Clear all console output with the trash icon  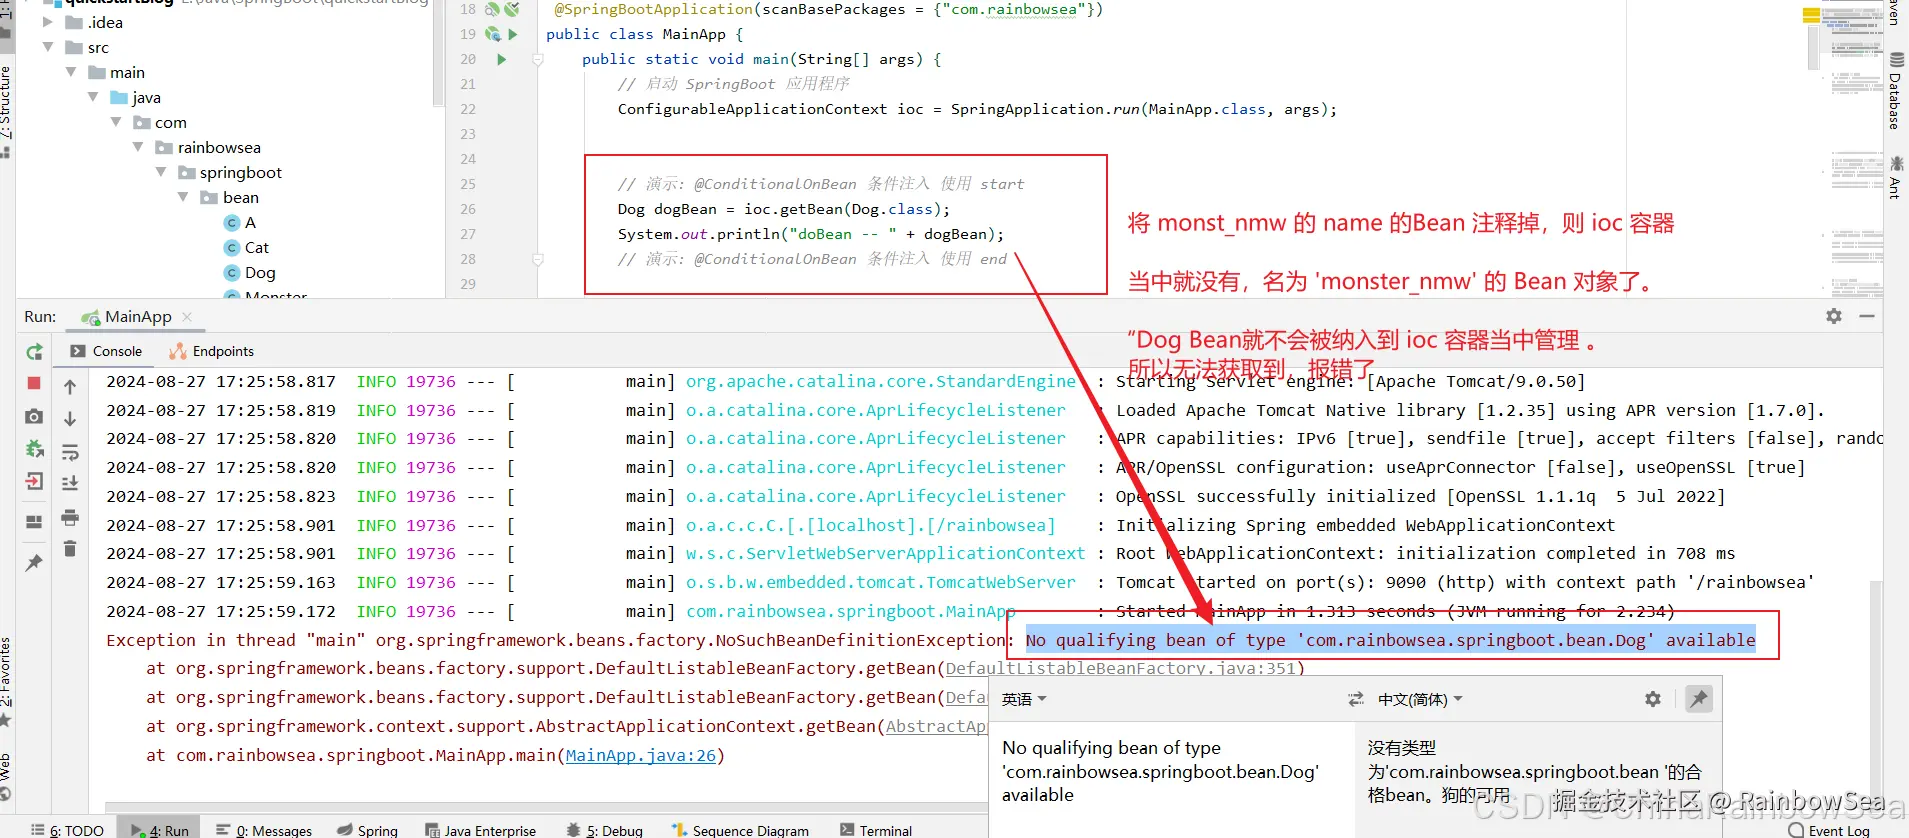(x=70, y=548)
